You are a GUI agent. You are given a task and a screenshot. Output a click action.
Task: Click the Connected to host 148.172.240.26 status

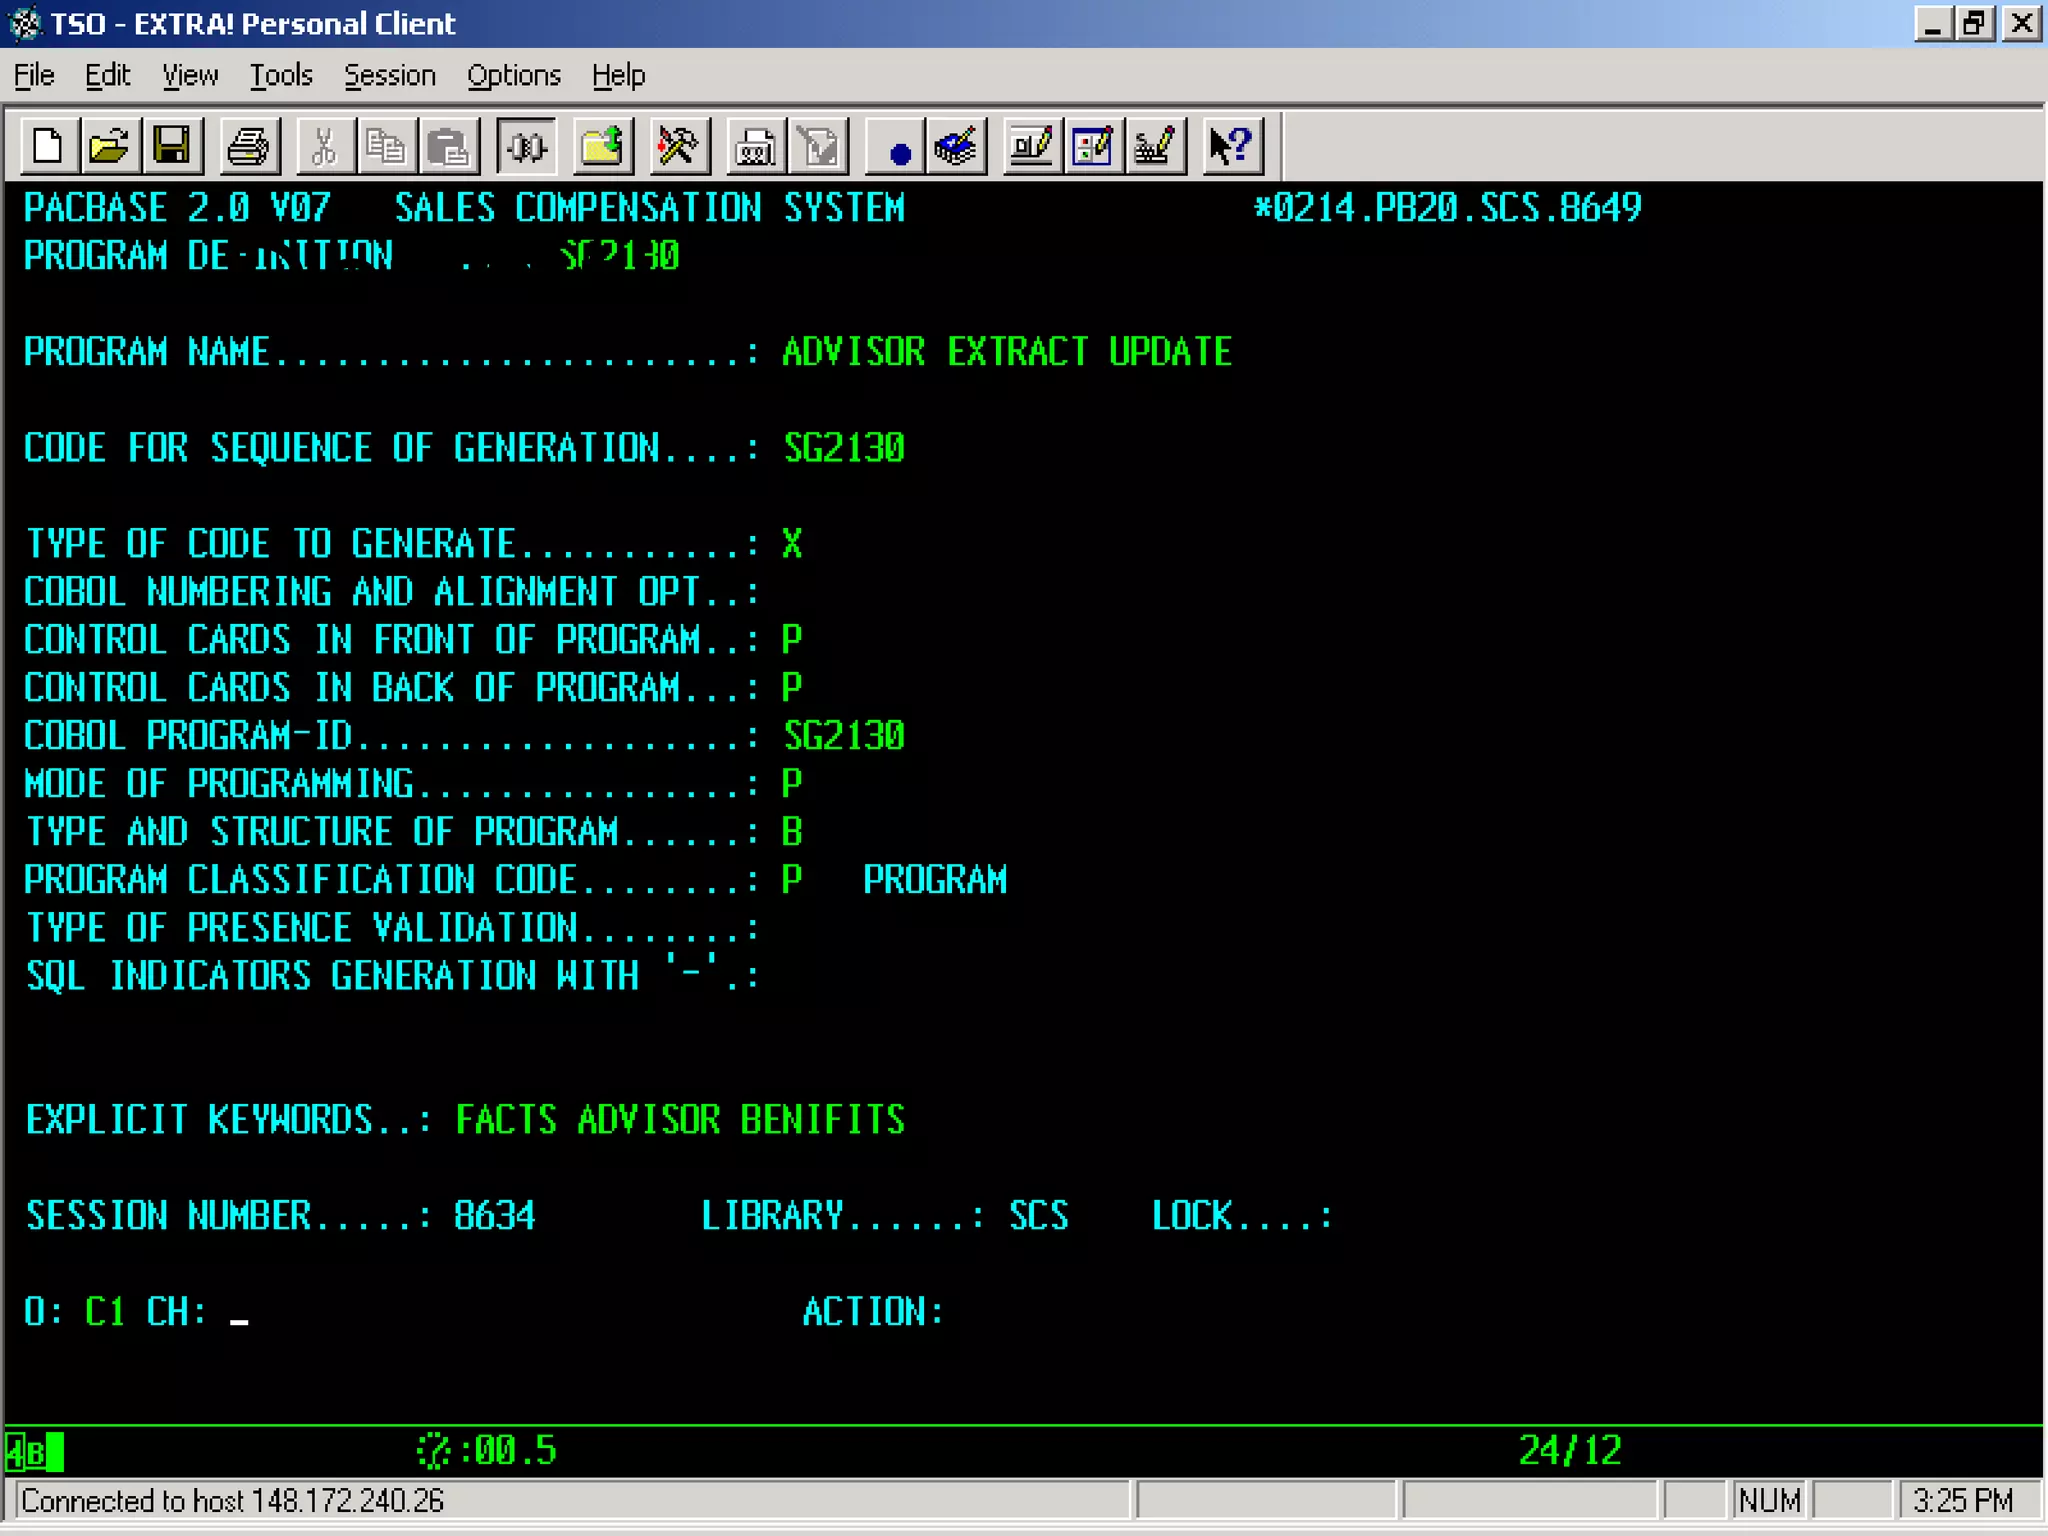232,1501
